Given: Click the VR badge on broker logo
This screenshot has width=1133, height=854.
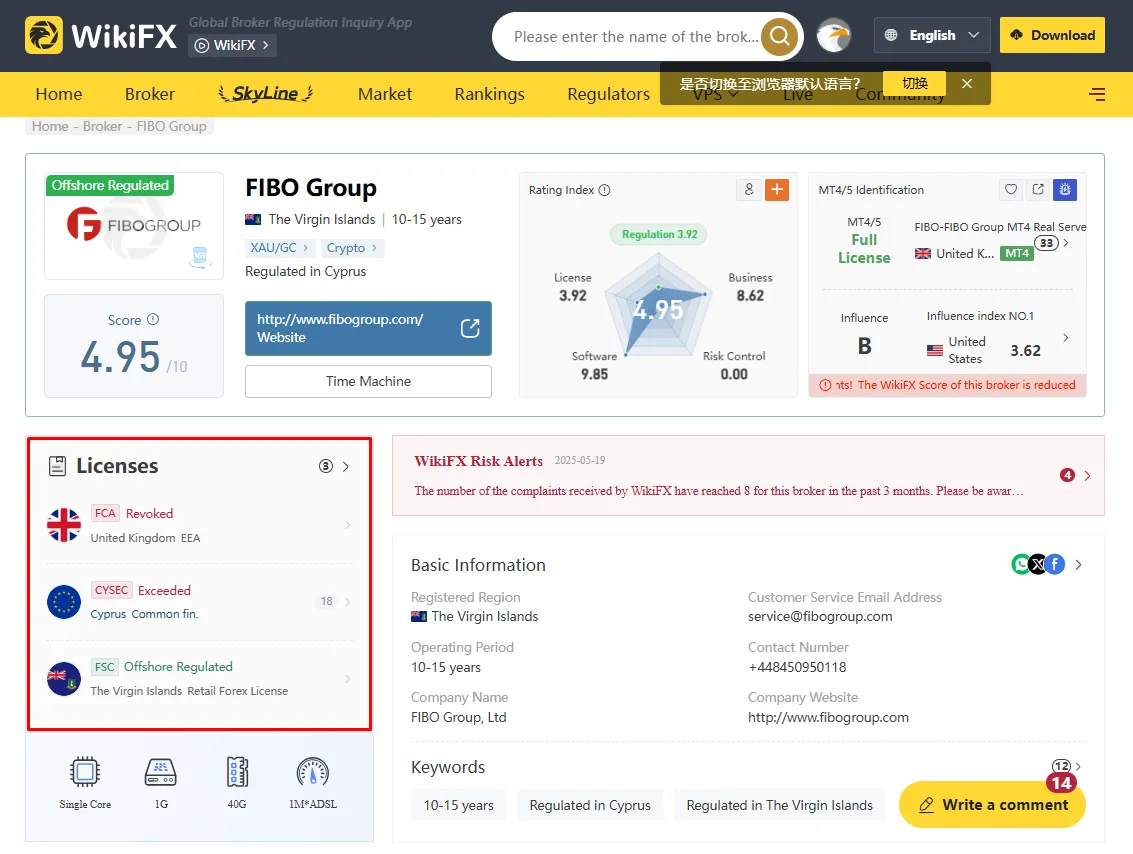Looking at the screenshot, I should pyautogui.click(x=200, y=257).
